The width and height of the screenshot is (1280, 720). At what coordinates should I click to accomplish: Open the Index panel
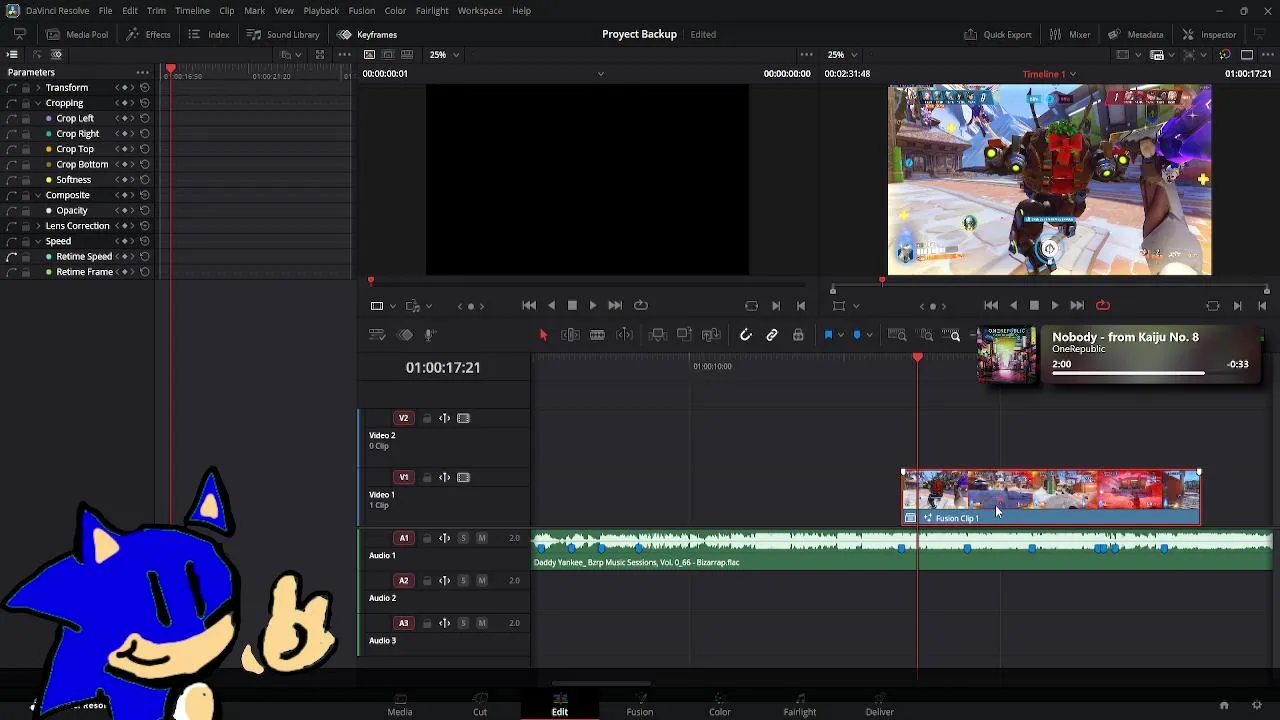209,35
